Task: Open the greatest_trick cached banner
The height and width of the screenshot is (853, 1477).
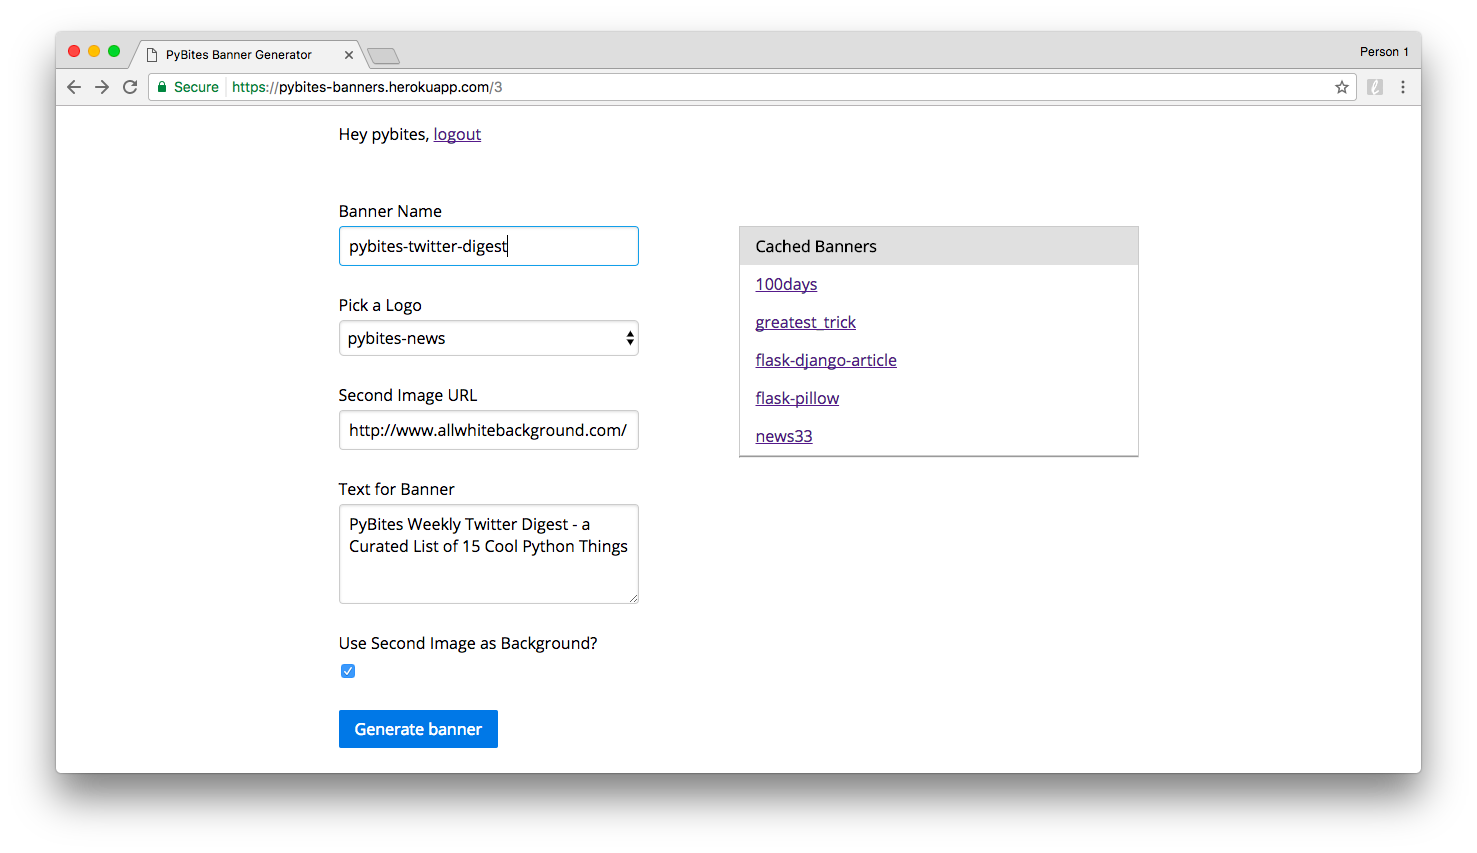Action: [x=805, y=322]
